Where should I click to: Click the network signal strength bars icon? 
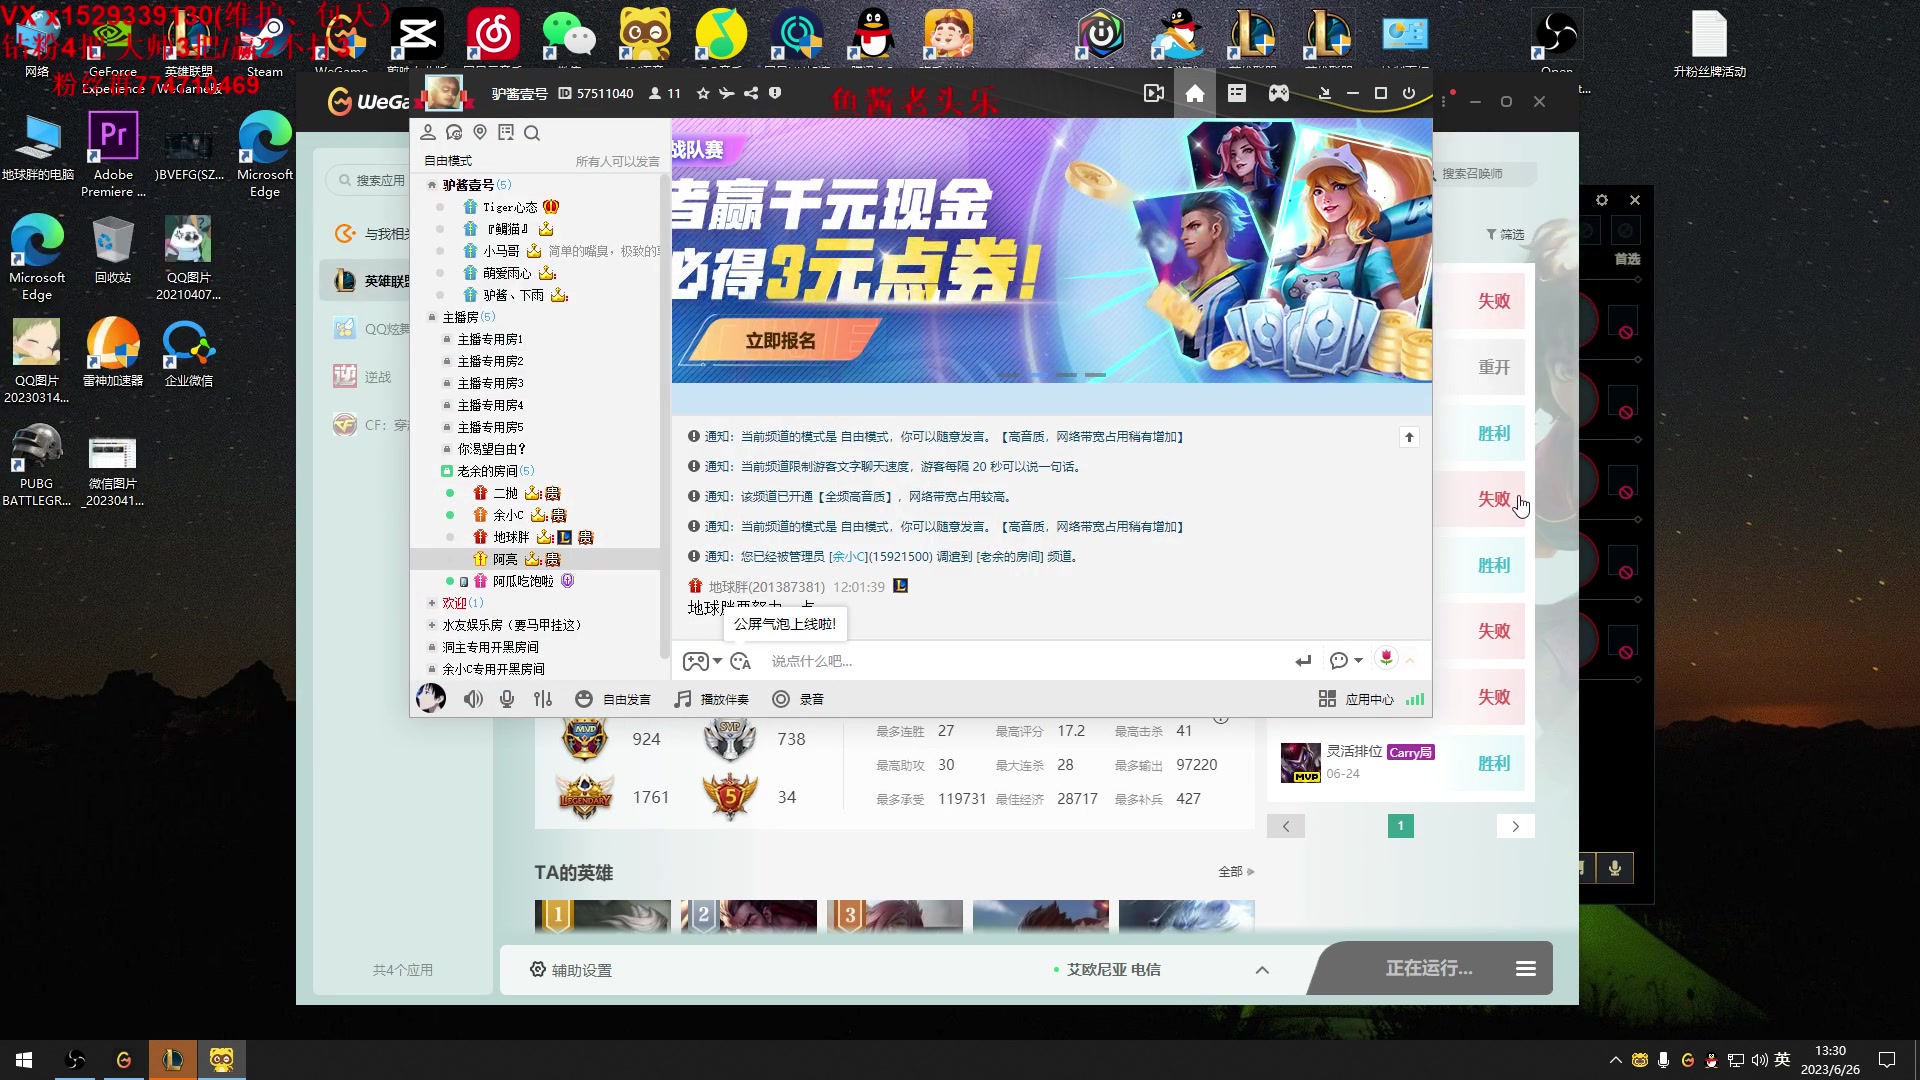pyautogui.click(x=1415, y=700)
